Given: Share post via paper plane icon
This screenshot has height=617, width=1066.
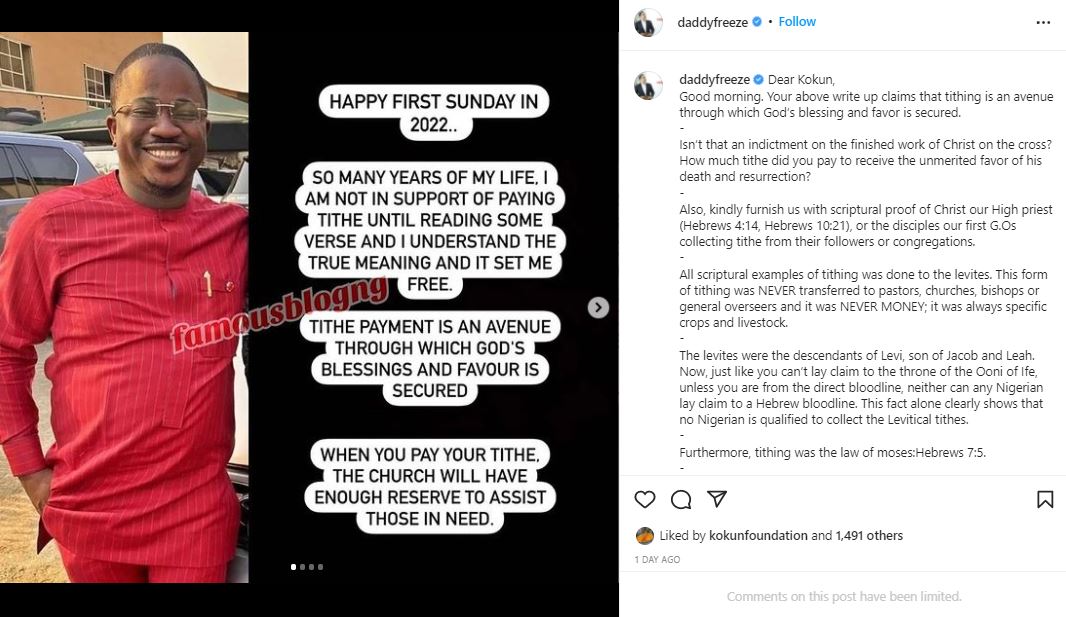Looking at the screenshot, I should tap(717, 499).
